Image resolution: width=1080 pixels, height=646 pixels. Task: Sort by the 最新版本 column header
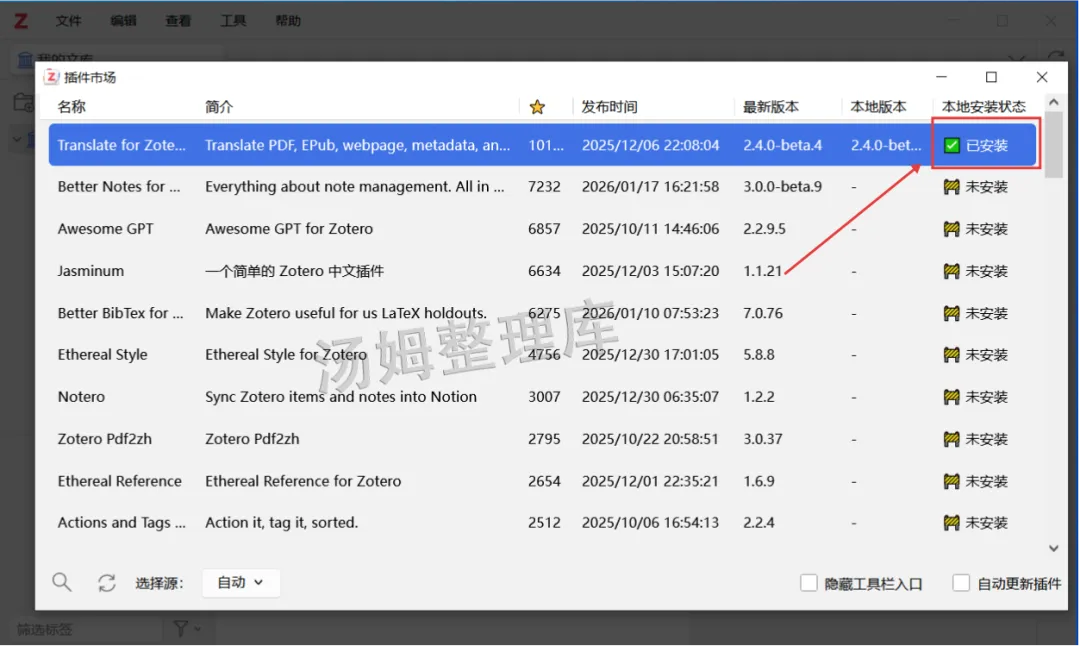click(x=771, y=107)
